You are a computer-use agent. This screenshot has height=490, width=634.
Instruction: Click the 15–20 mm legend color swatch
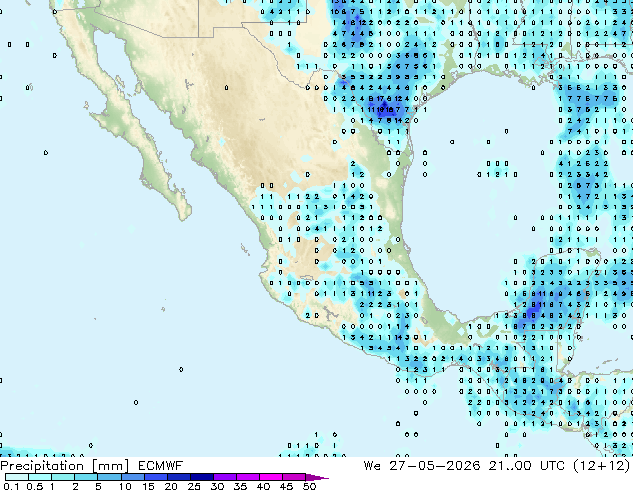155,477
